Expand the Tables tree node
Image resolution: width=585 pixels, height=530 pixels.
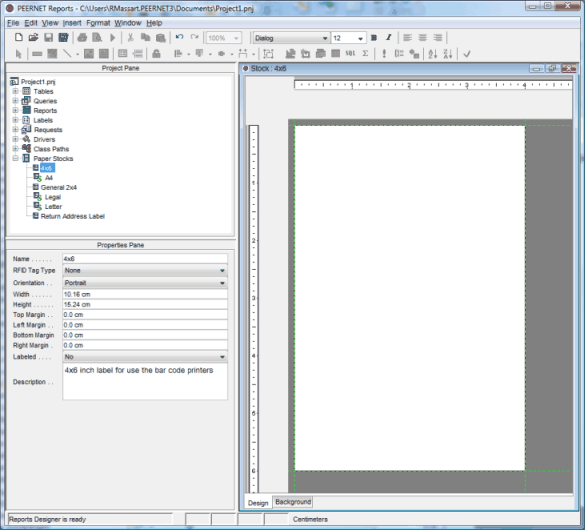tap(15, 91)
